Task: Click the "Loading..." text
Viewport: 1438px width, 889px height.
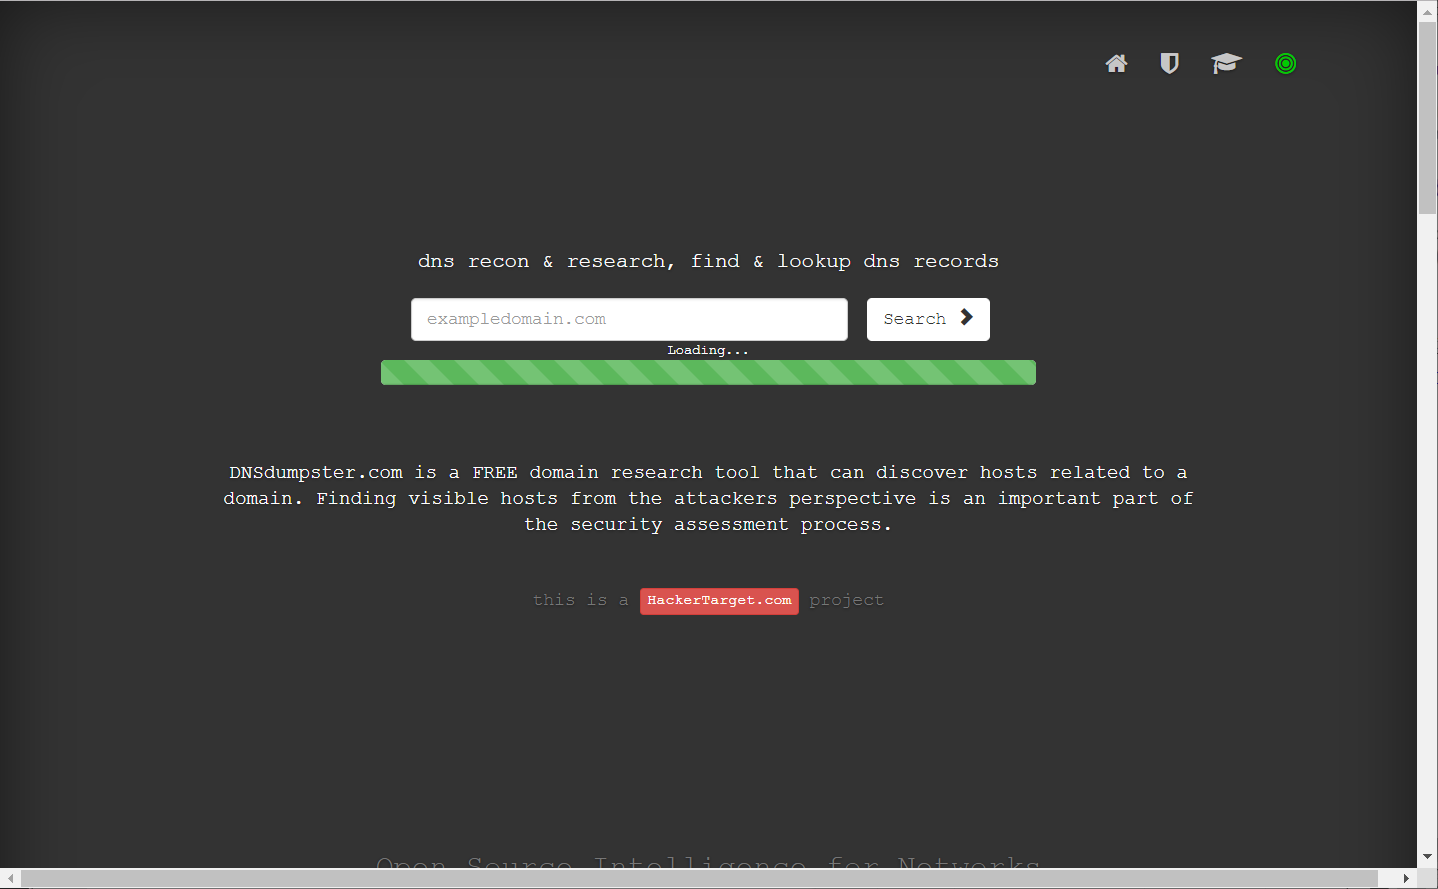Action: pyautogui.click(x=708, y=350)
